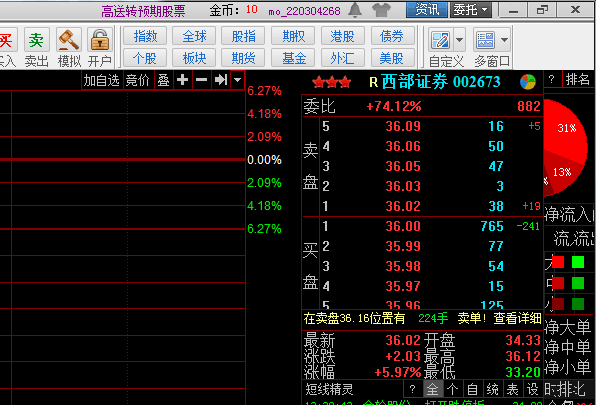596x405 pixels.
Task: Toggle the 叠 overlay chart button
Action: [163, 80]
